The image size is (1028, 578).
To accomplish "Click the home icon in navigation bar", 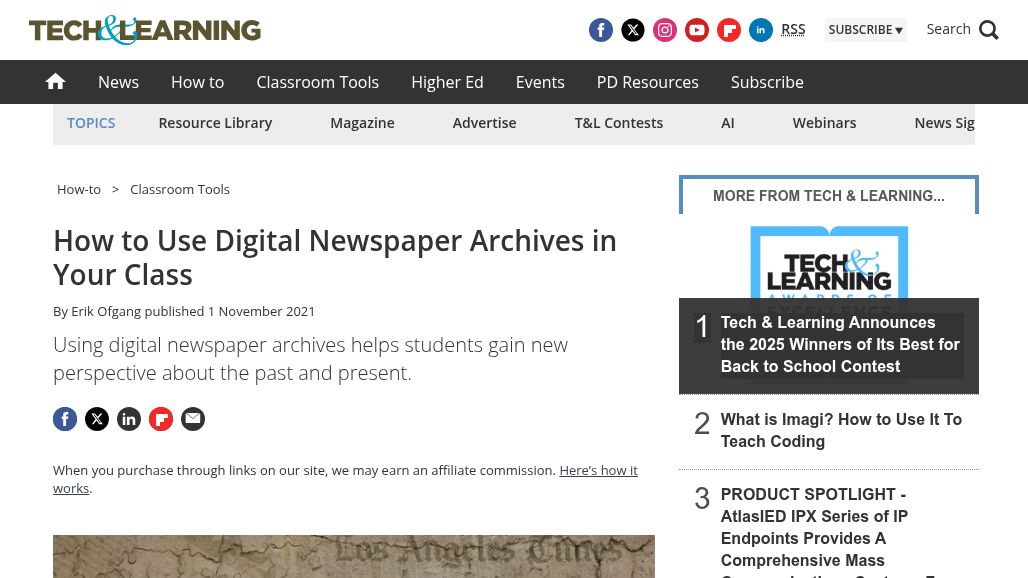I will tap(55, 82).
